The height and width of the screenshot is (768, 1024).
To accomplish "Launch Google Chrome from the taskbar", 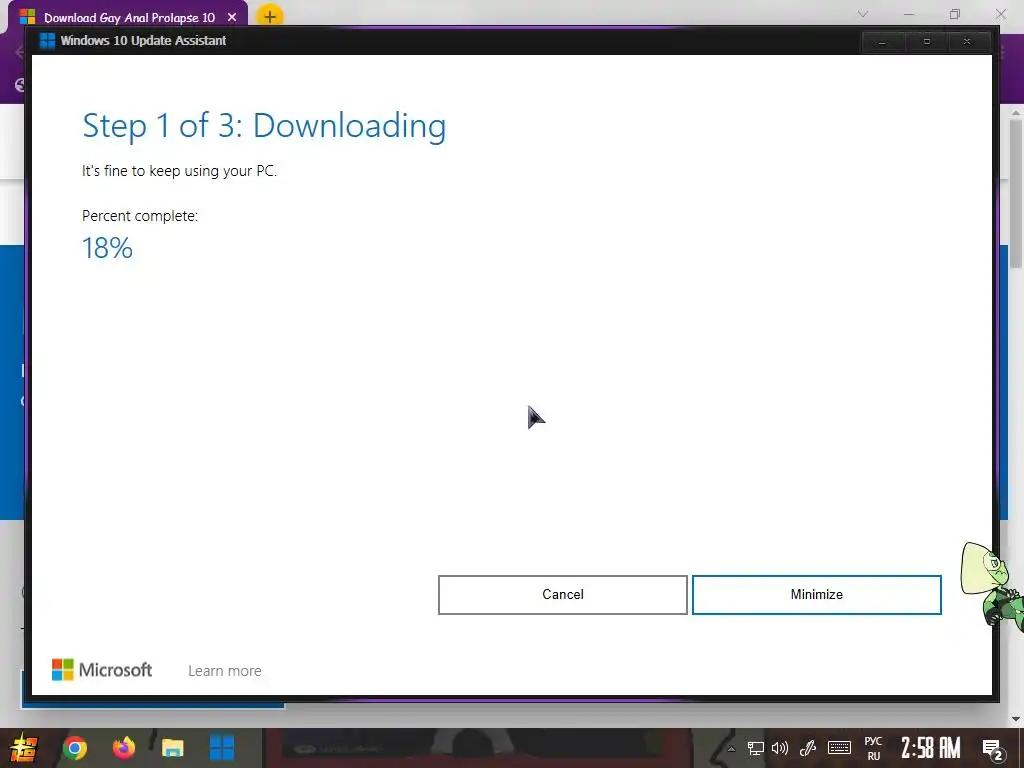I will pyautogui.click(x=74, y=748).
